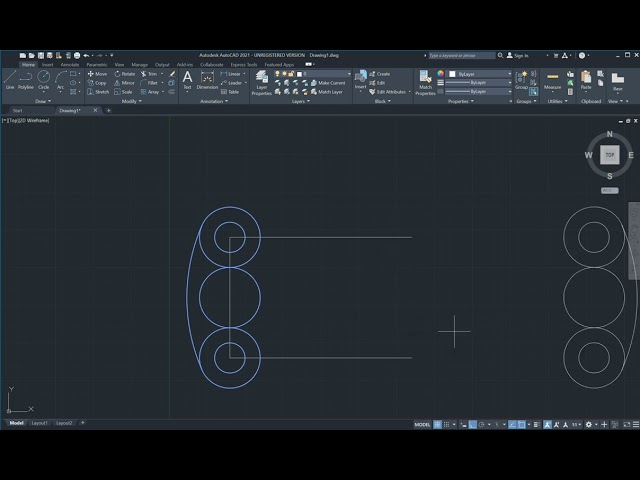Switch to Layout1 tab
Screen dimensions: 640x480
[39, 423]
